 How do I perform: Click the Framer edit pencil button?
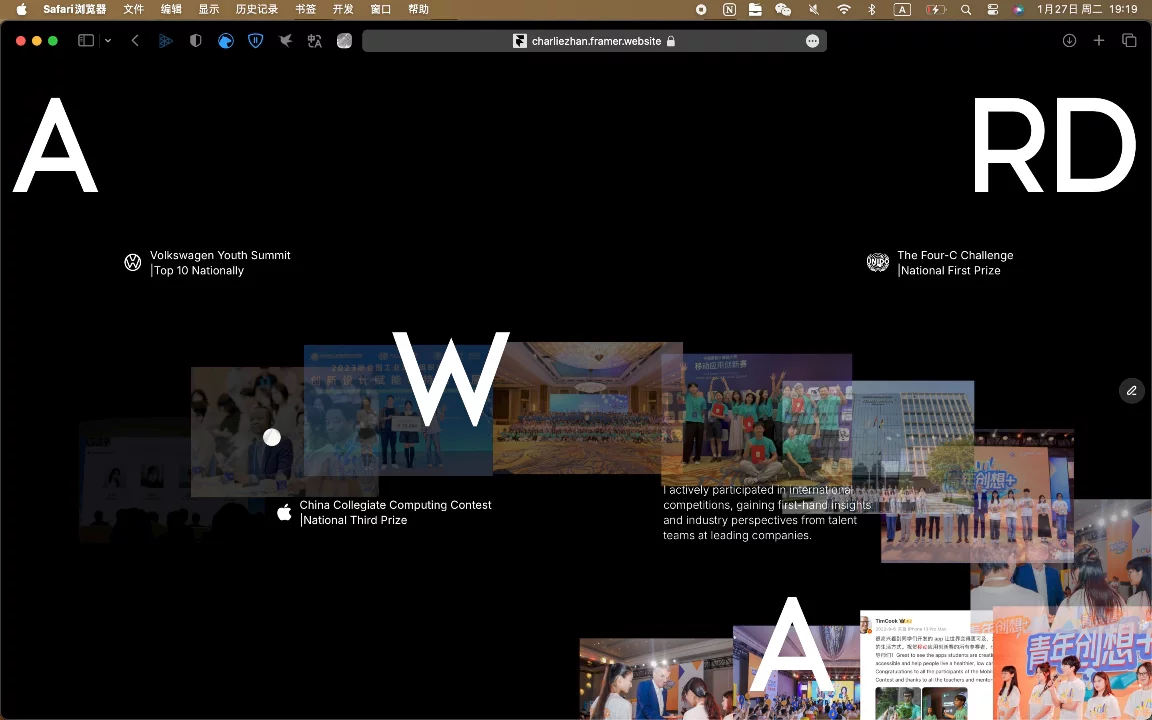coord(1131,391)
